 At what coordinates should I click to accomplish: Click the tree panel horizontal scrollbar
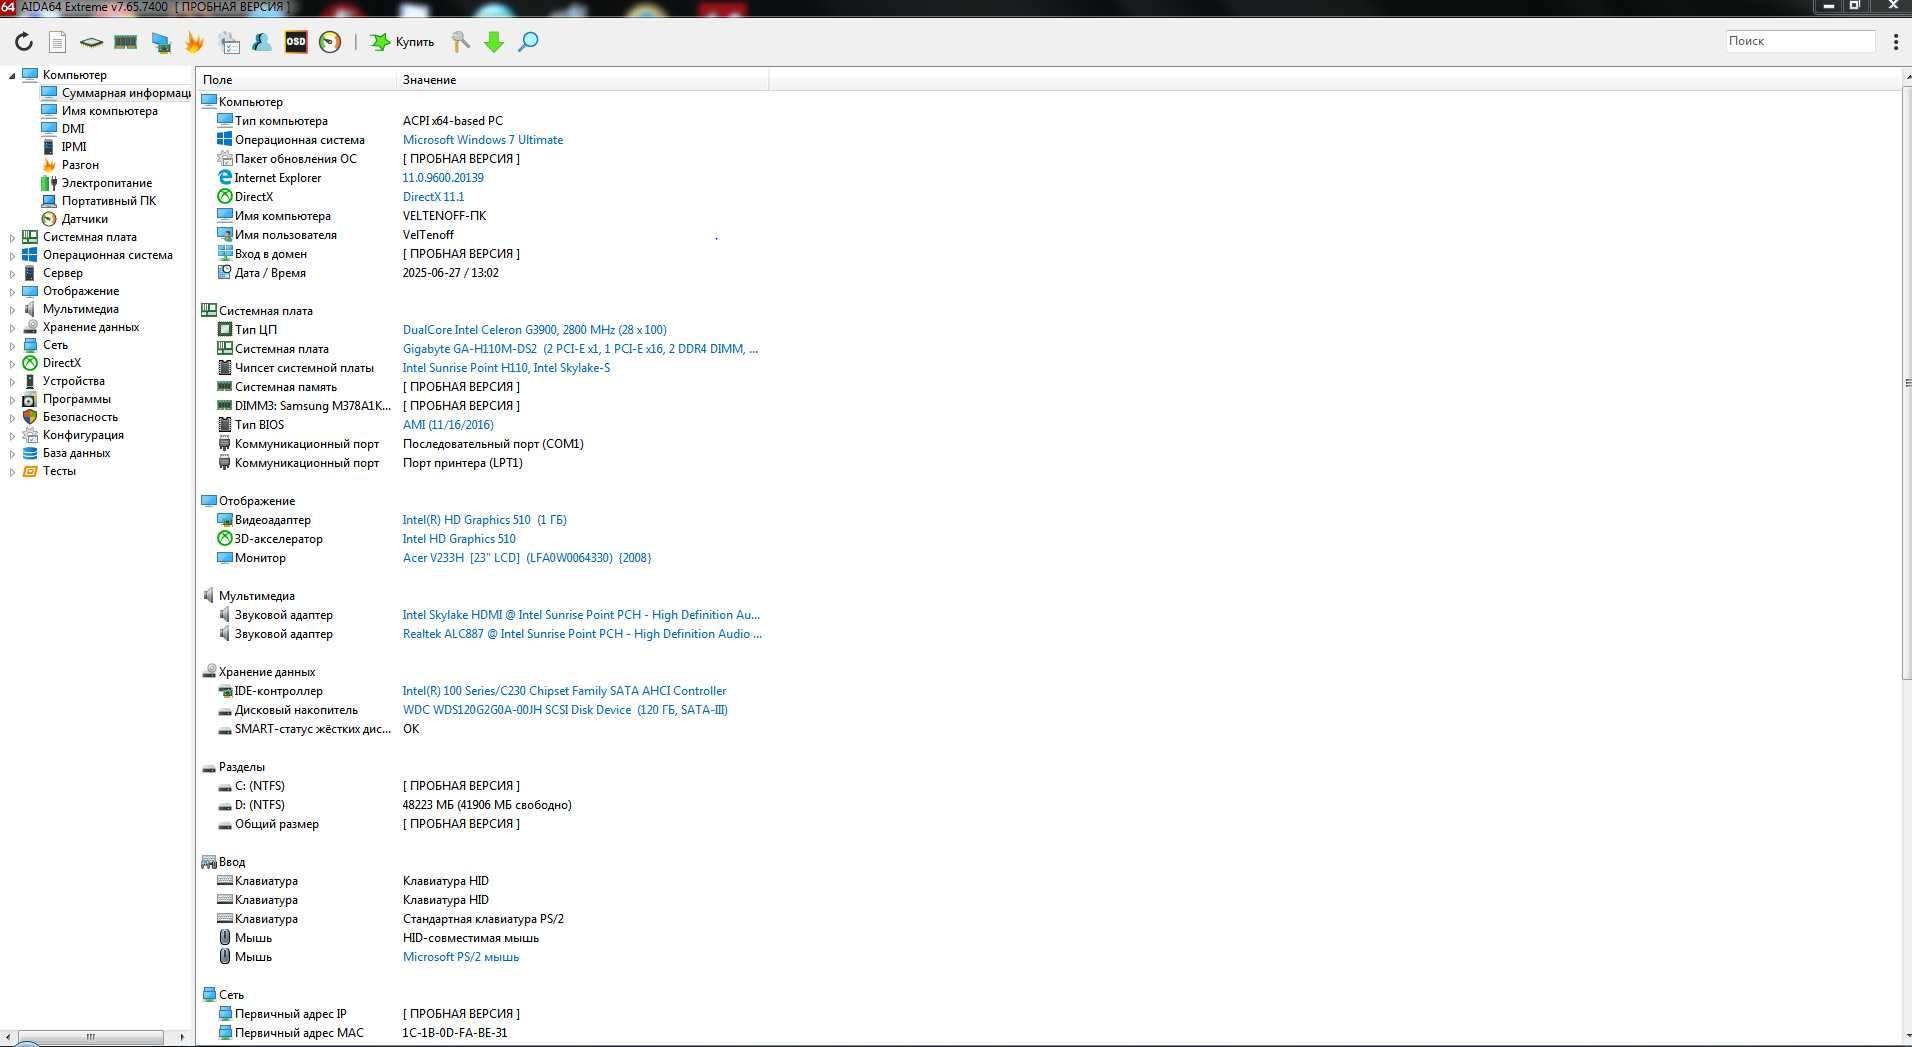click(x=91, y=1037)
